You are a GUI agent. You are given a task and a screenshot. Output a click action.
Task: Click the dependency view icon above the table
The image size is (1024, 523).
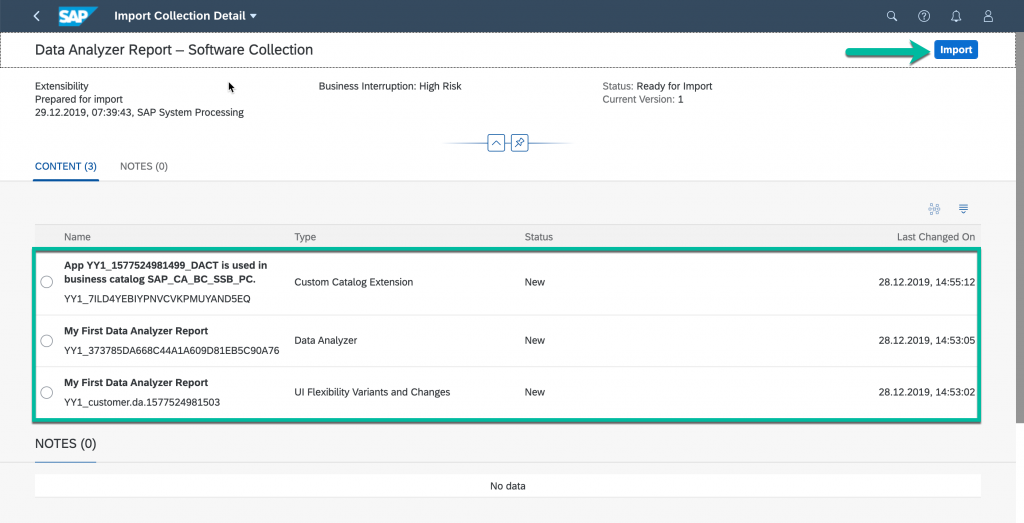[x=934, y=209]
